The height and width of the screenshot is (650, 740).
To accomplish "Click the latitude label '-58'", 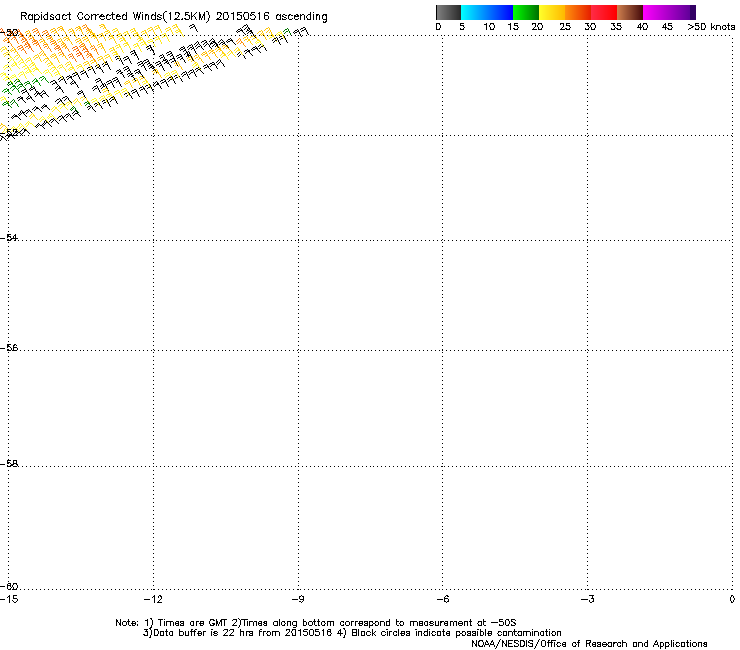I will tap(9, 464).
